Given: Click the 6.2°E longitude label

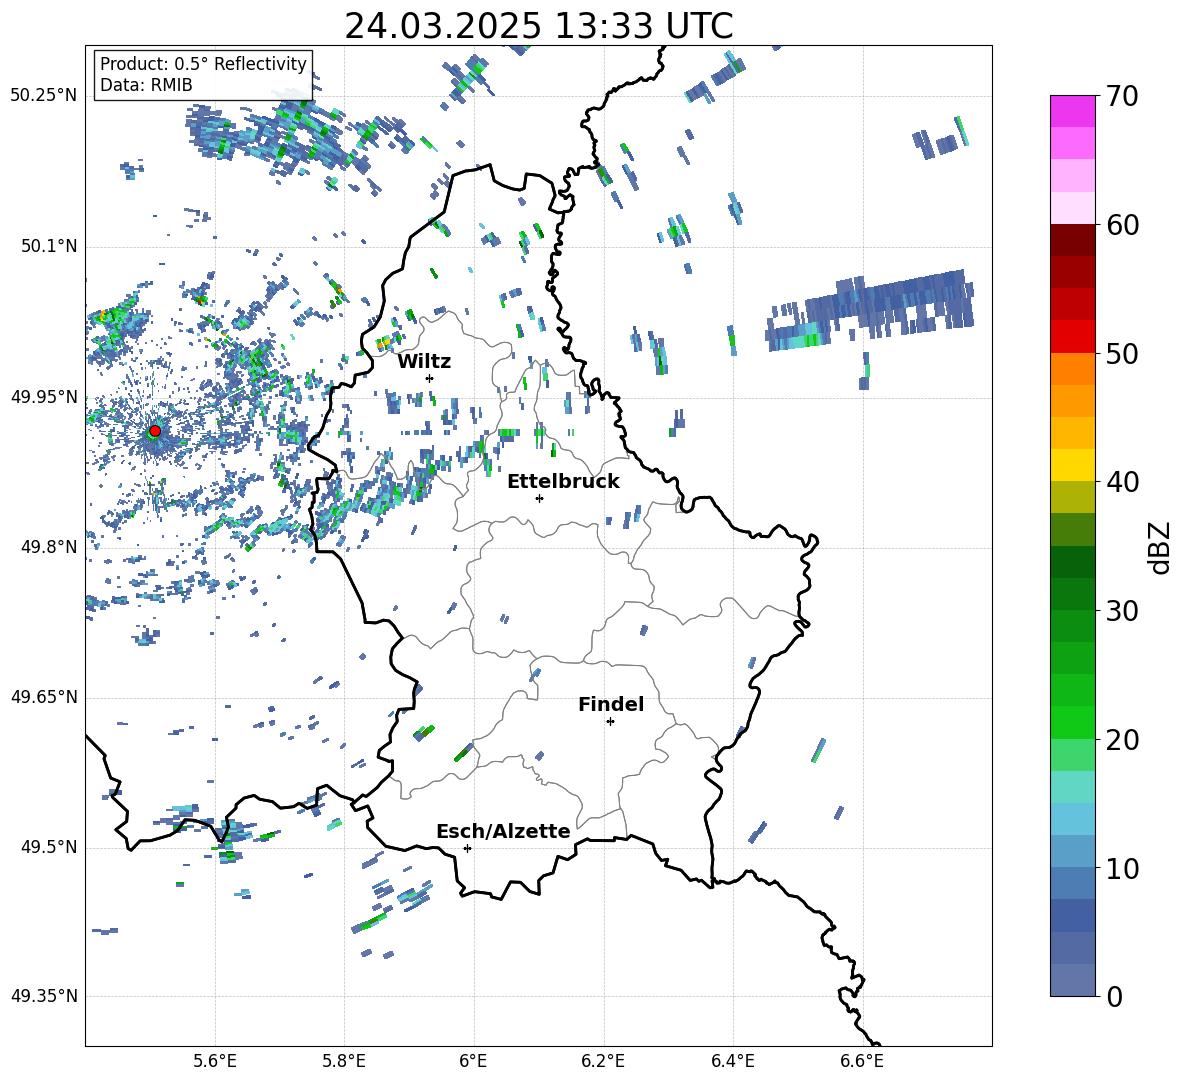Looking at the screenshot, I should coord(603,1061).
